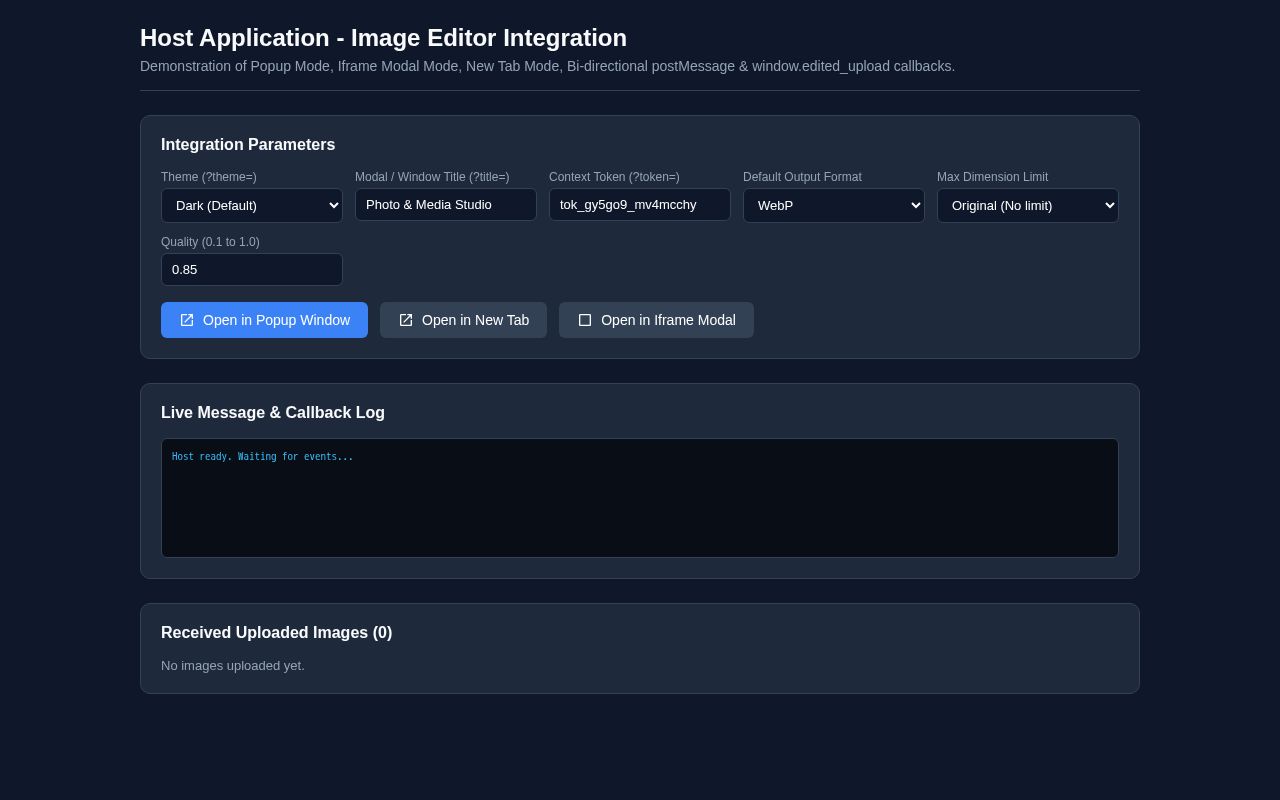
Task: Click the 'Max Dimension Limit' label
Action: pos(993,177)
